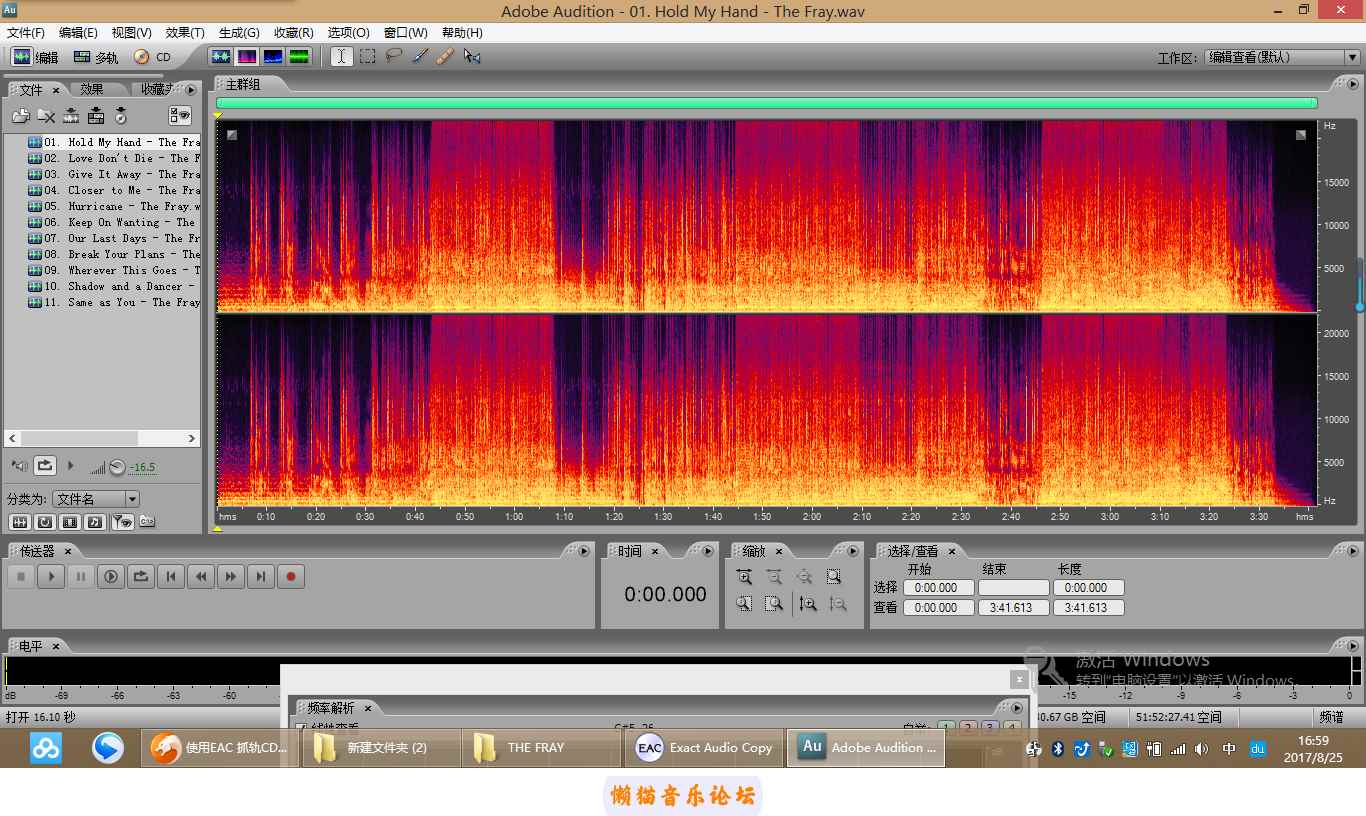Toggle Show Markers filter eye button
1366x816 pixels.
coord(122,521)
